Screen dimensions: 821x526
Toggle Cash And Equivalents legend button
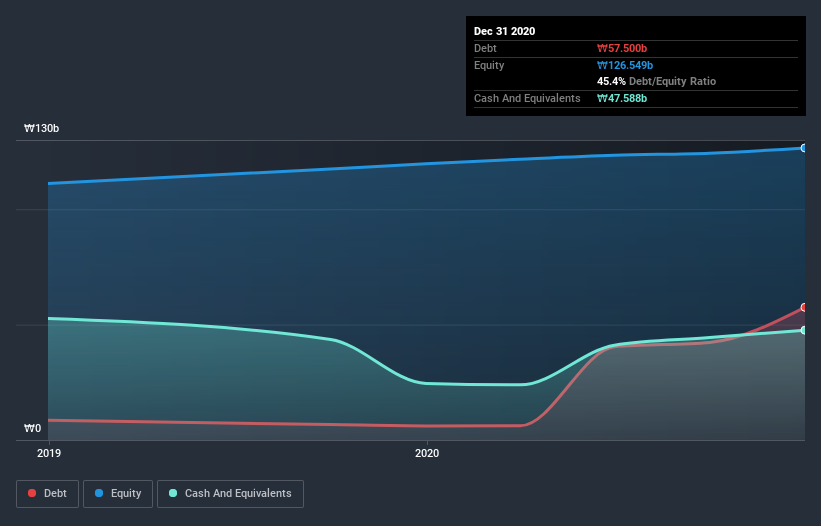(230, 494)
